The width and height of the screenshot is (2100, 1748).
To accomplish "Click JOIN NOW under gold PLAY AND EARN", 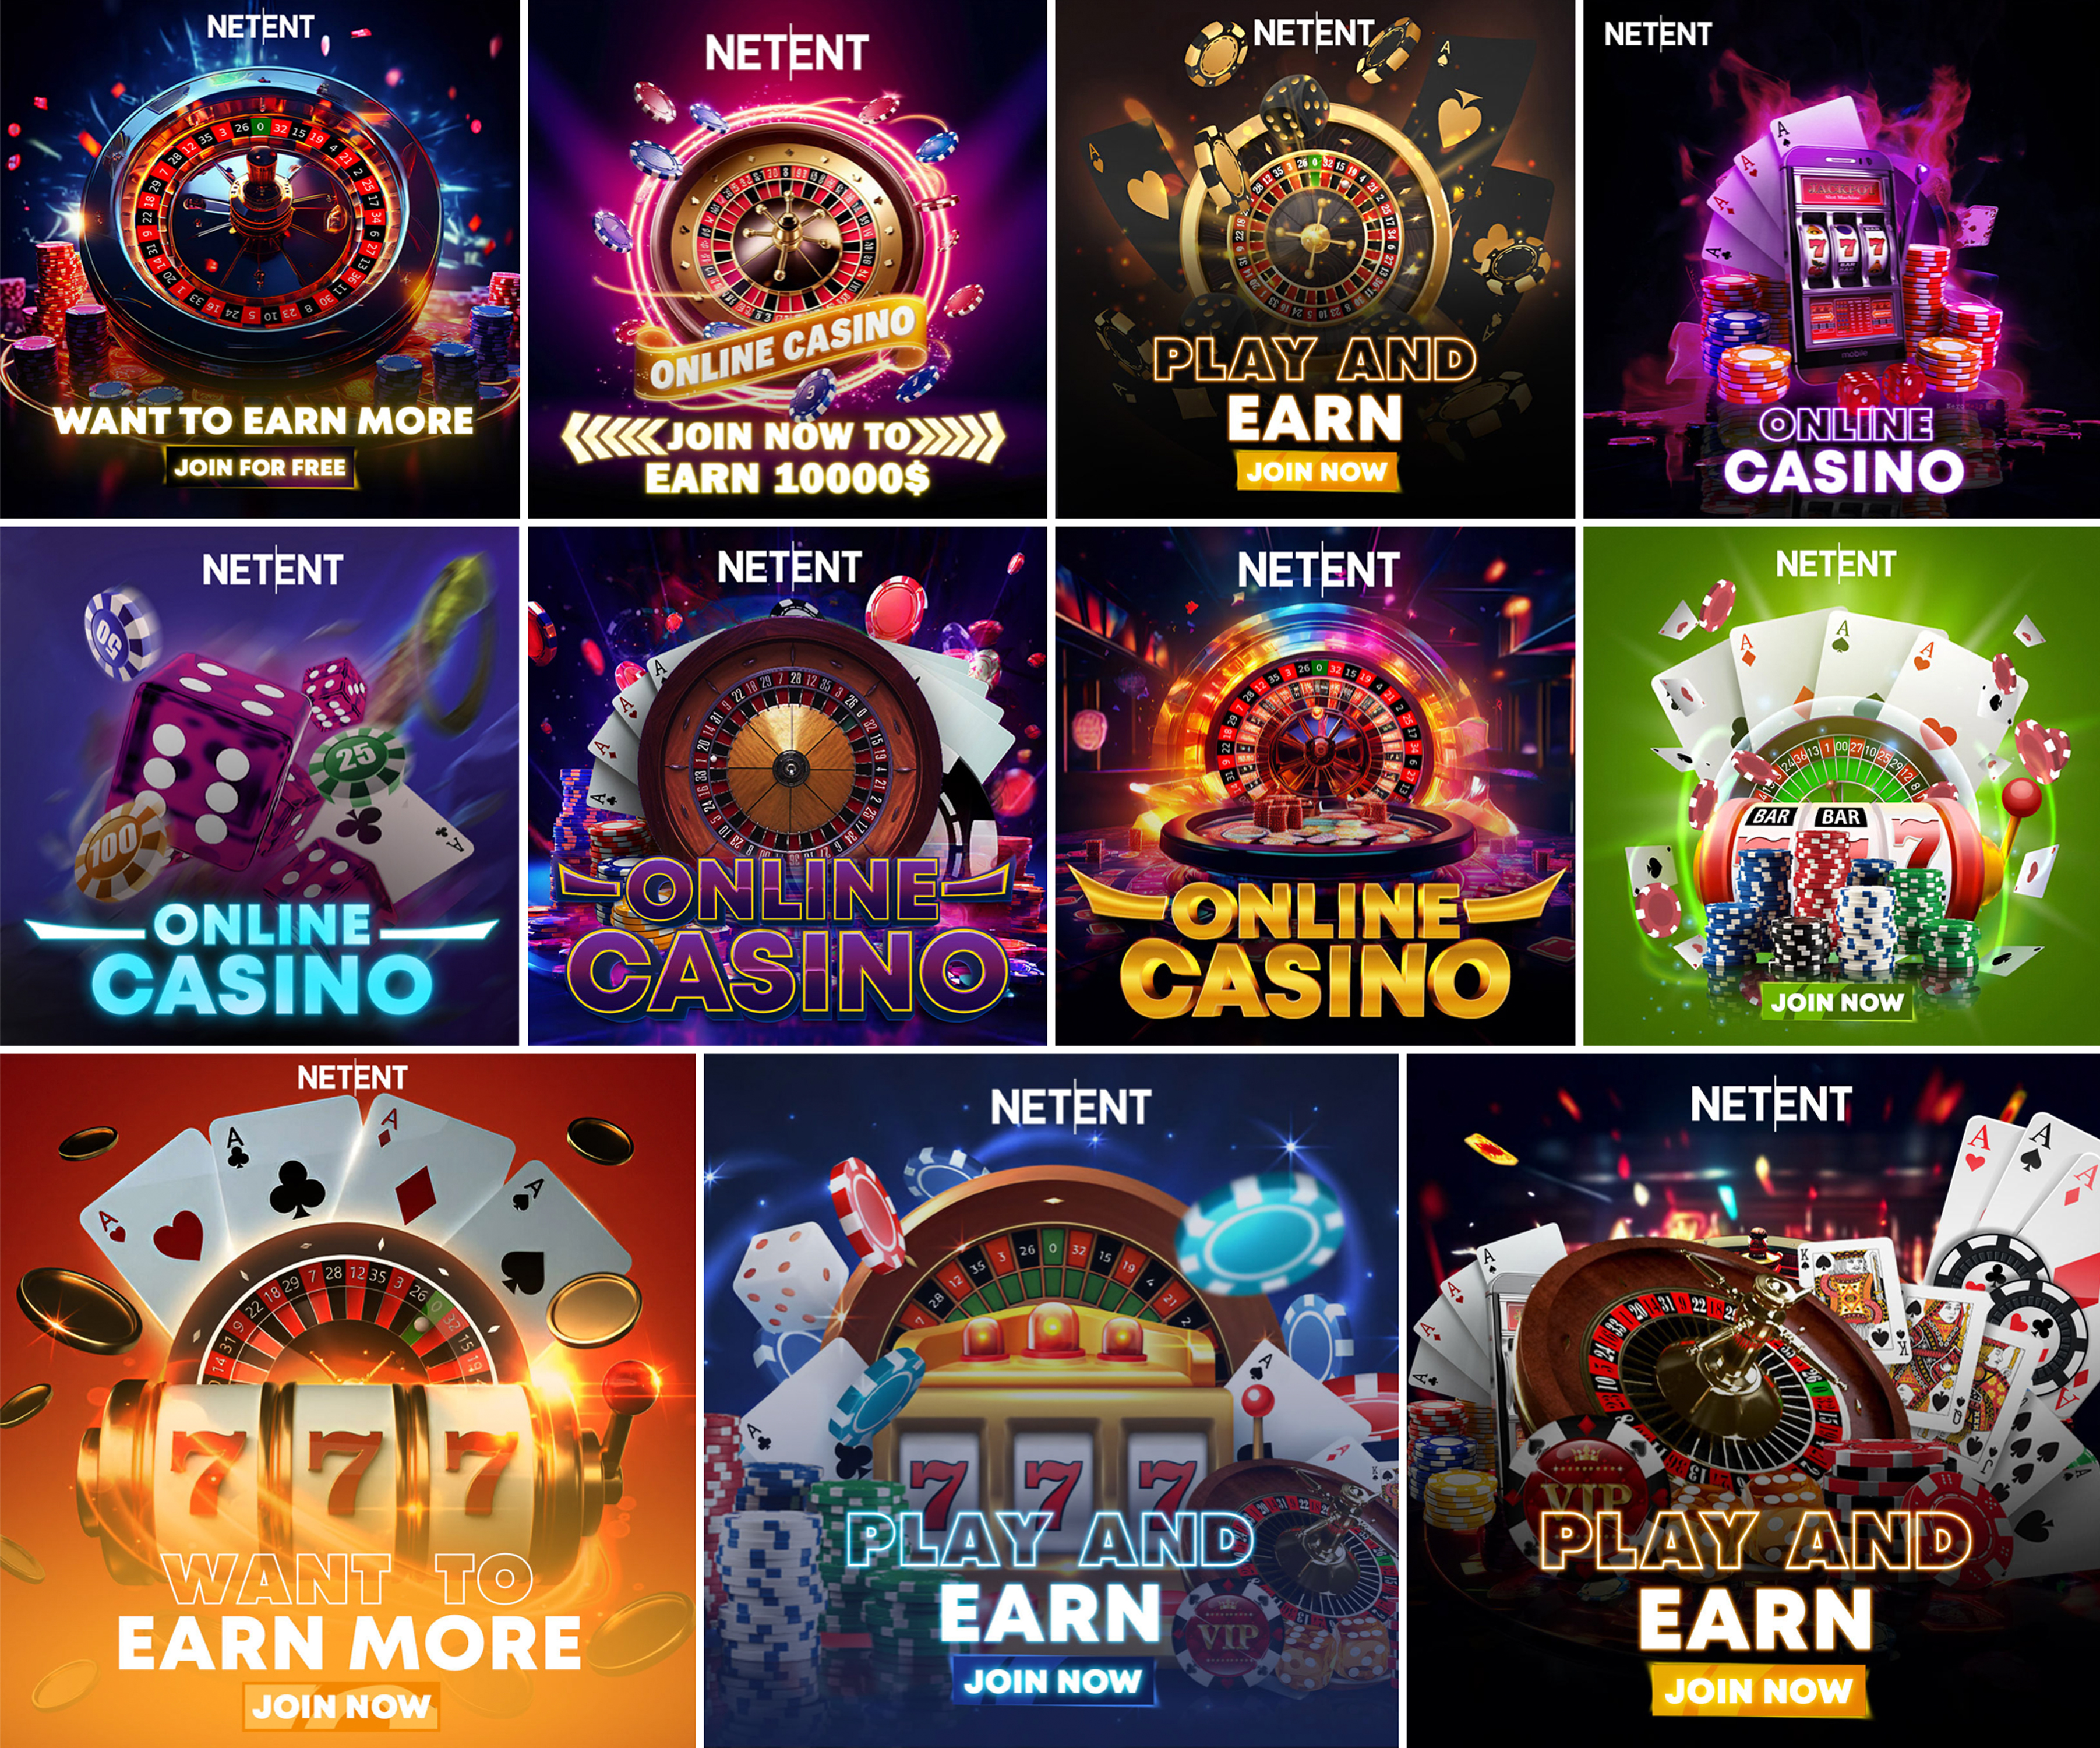I will coord(1316,471).
